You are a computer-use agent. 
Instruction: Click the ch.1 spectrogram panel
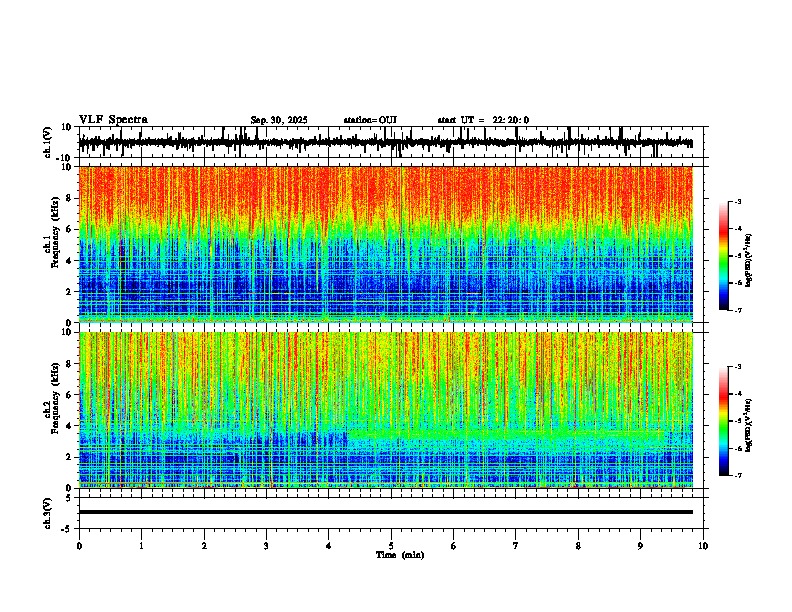[386, 244]
